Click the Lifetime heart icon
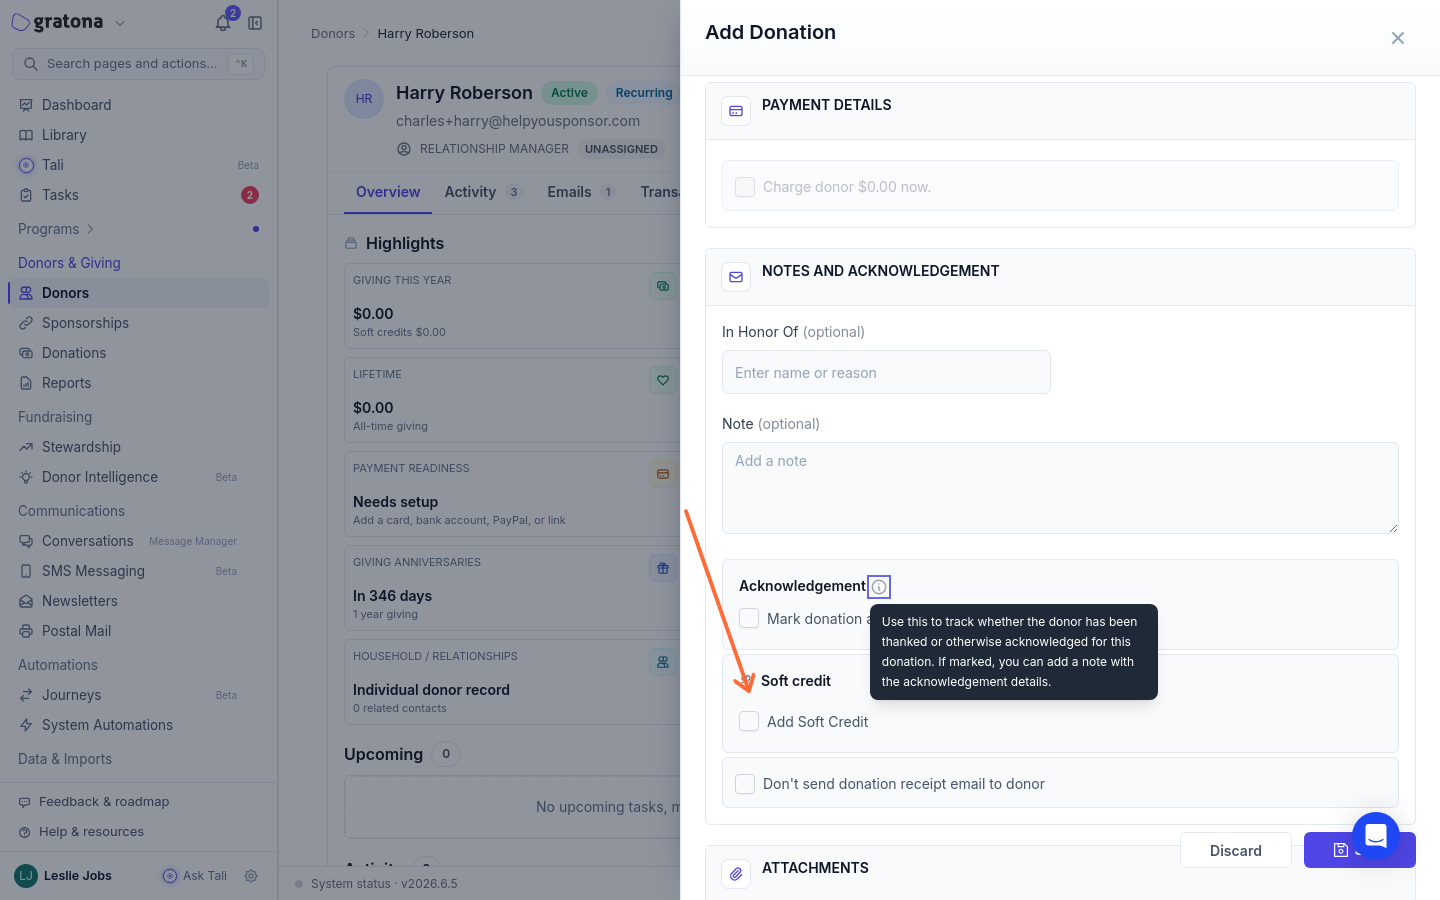1440x900 pixels. click(x=663, y=380)
